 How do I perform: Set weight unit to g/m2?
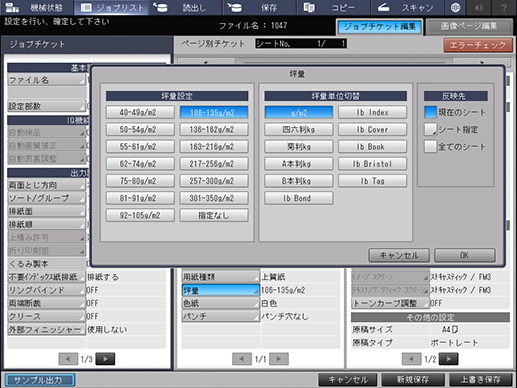click(299, 112)
